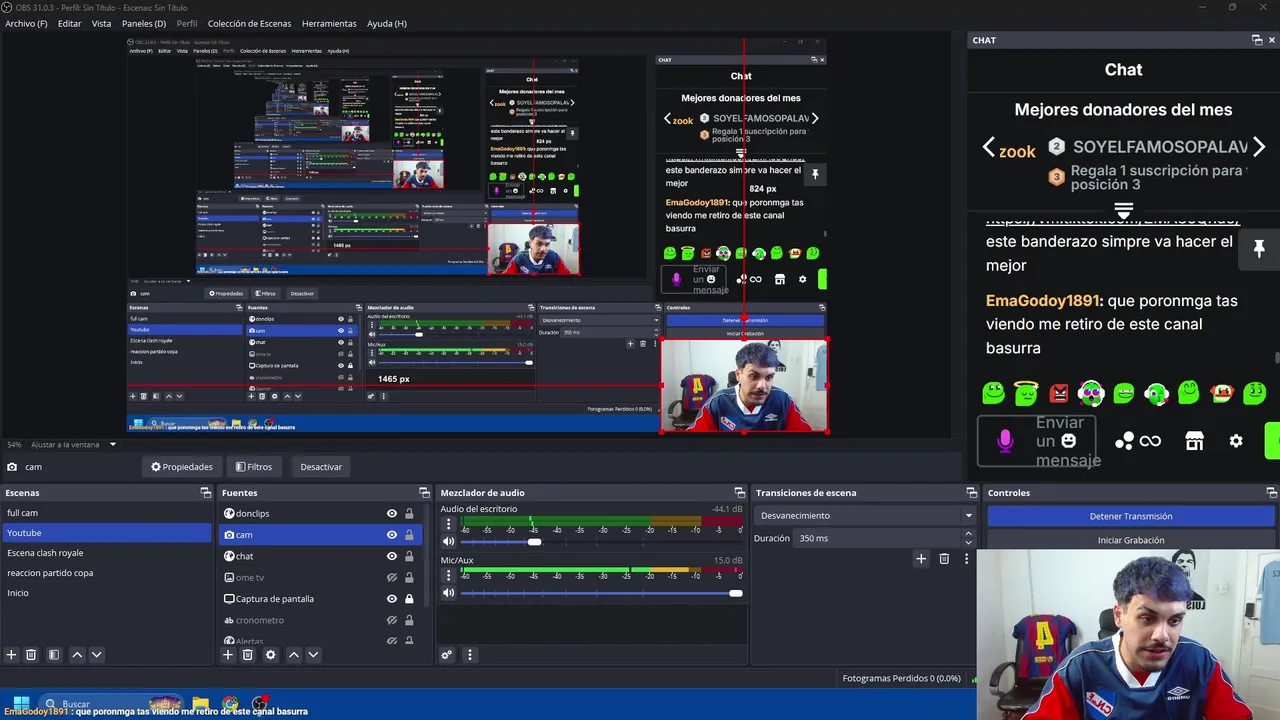Mute Mic/Aux audio
Screen dimensions: 1280x720
(x=448, y=593)
